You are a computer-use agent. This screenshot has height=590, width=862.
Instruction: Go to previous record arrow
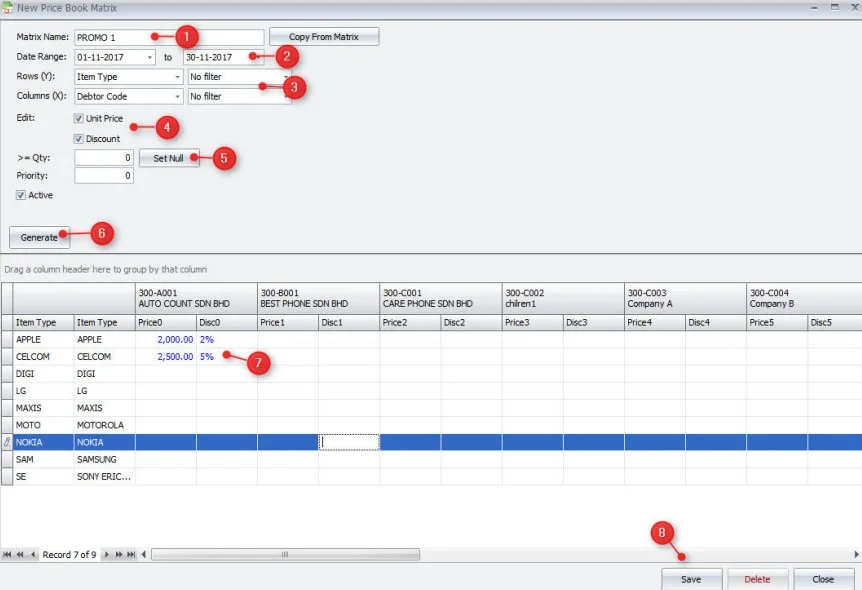tap(33, 554)
